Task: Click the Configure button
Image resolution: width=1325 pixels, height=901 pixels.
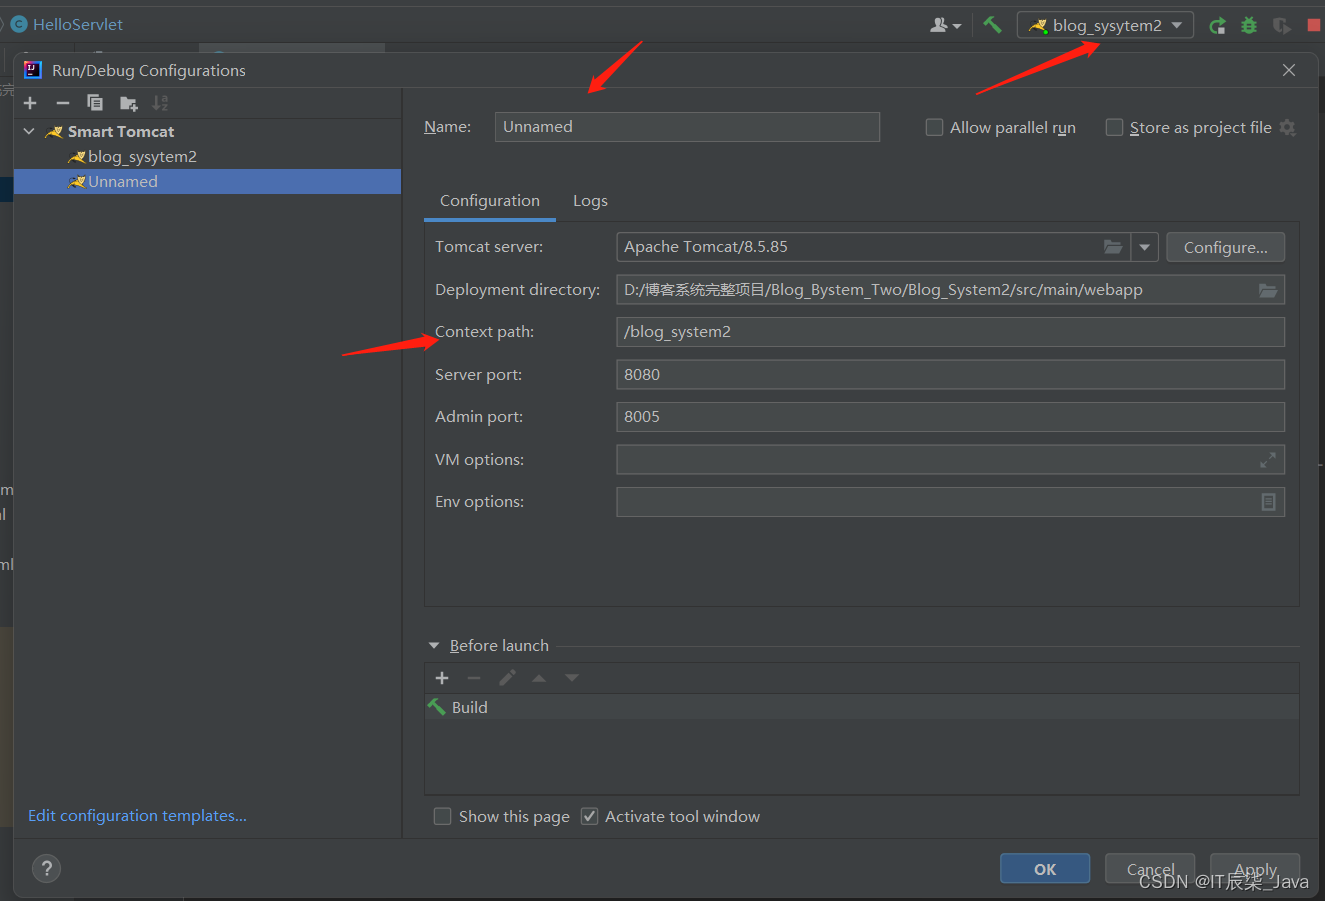Action: coord(1225,246)
